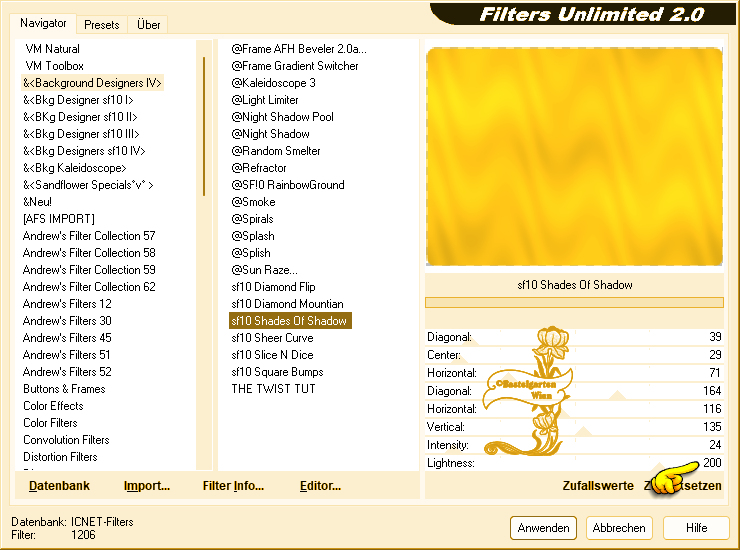
Task: Choose @Refractor filter
Action: pyautogui.click(x=259, y=168)
